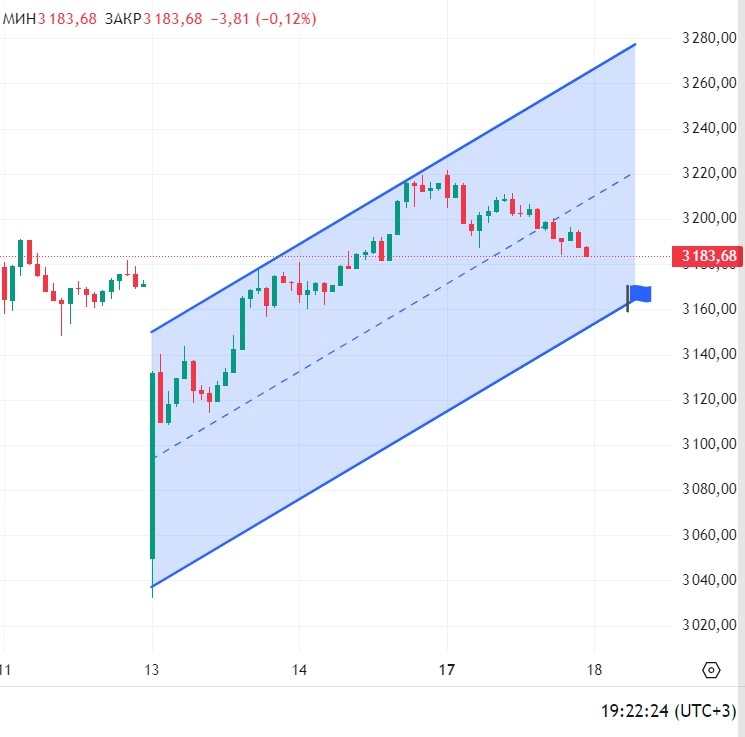
Task: Select the dashed channel midline
Action: tap(392, 316)
